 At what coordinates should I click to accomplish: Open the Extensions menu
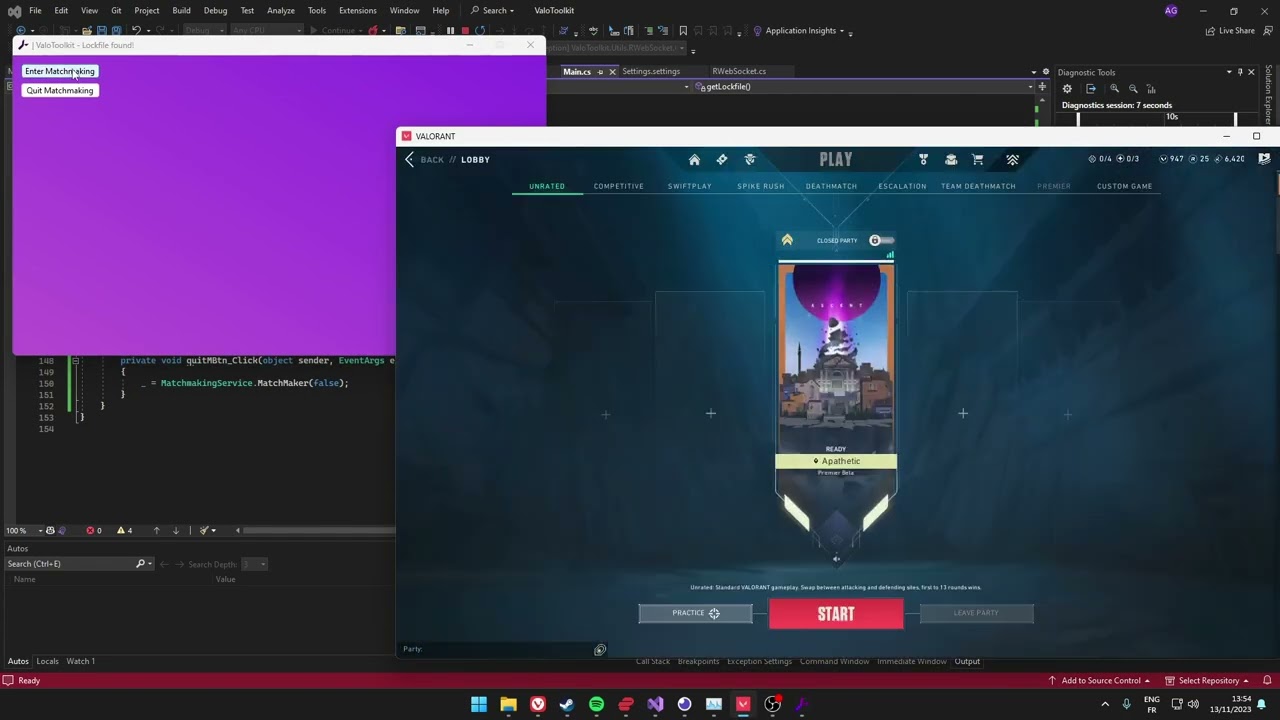click(x=358, y=10)
